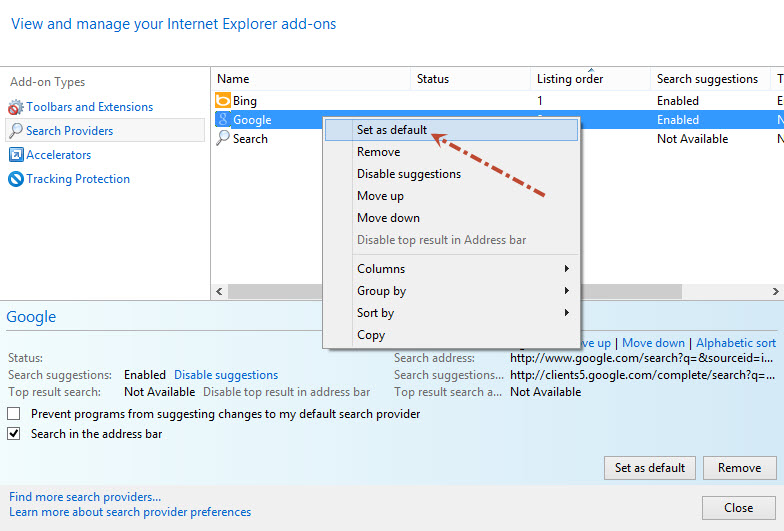This screenshot has width=784, height=531.
Task: Click the Alphabetic sort link
Action: pyautogui.click(x=736, y=343)
